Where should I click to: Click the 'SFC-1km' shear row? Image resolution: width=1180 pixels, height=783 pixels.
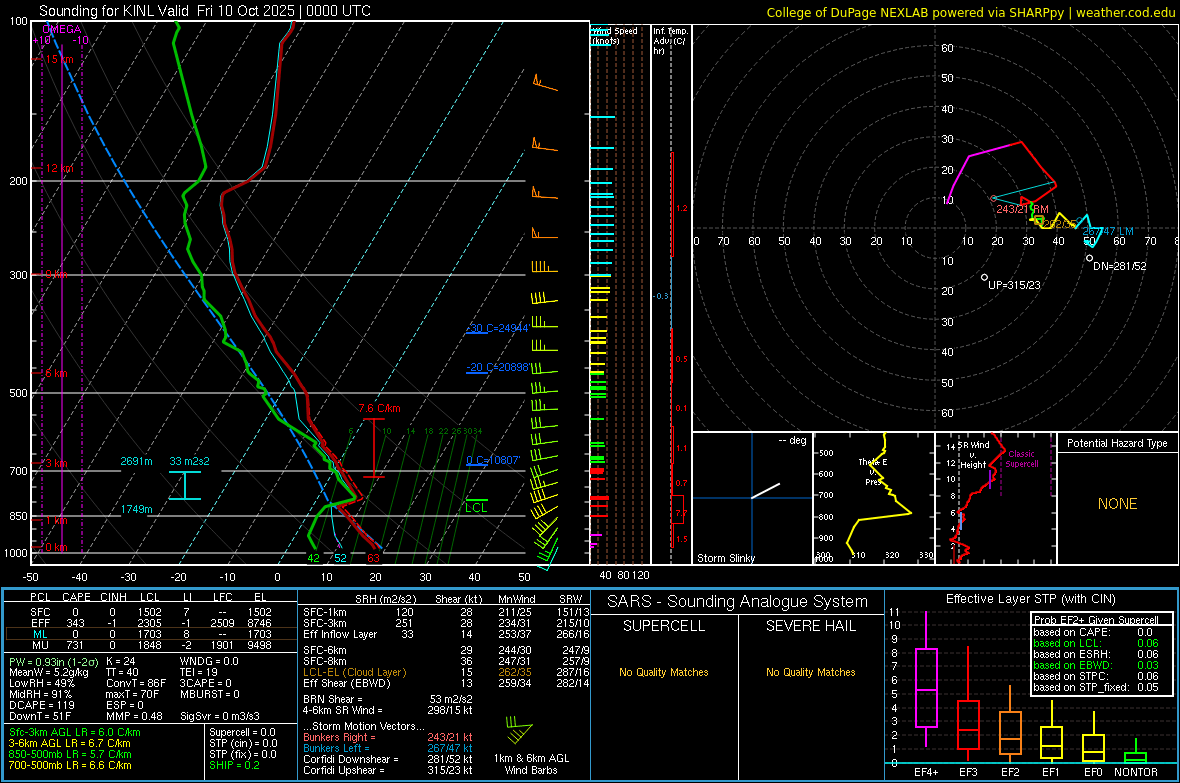coord(446,612)
